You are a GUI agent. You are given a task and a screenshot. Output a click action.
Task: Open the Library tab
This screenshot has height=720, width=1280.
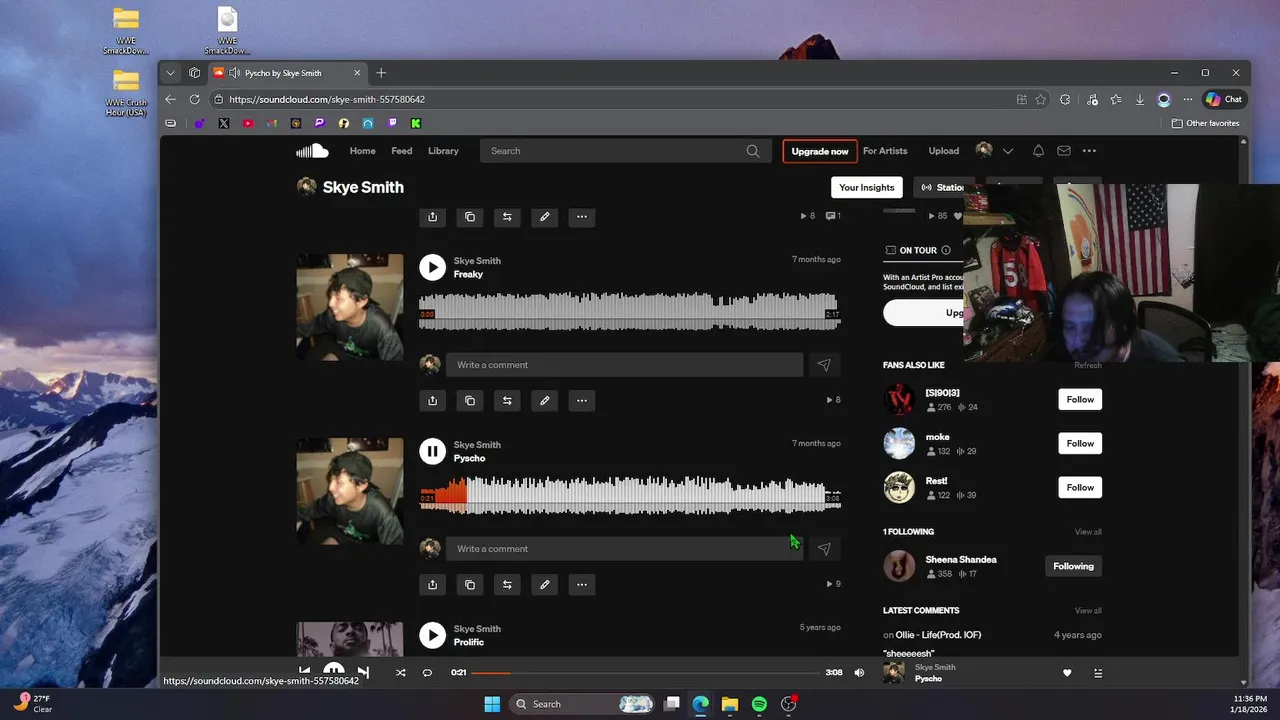pos(443,151)
